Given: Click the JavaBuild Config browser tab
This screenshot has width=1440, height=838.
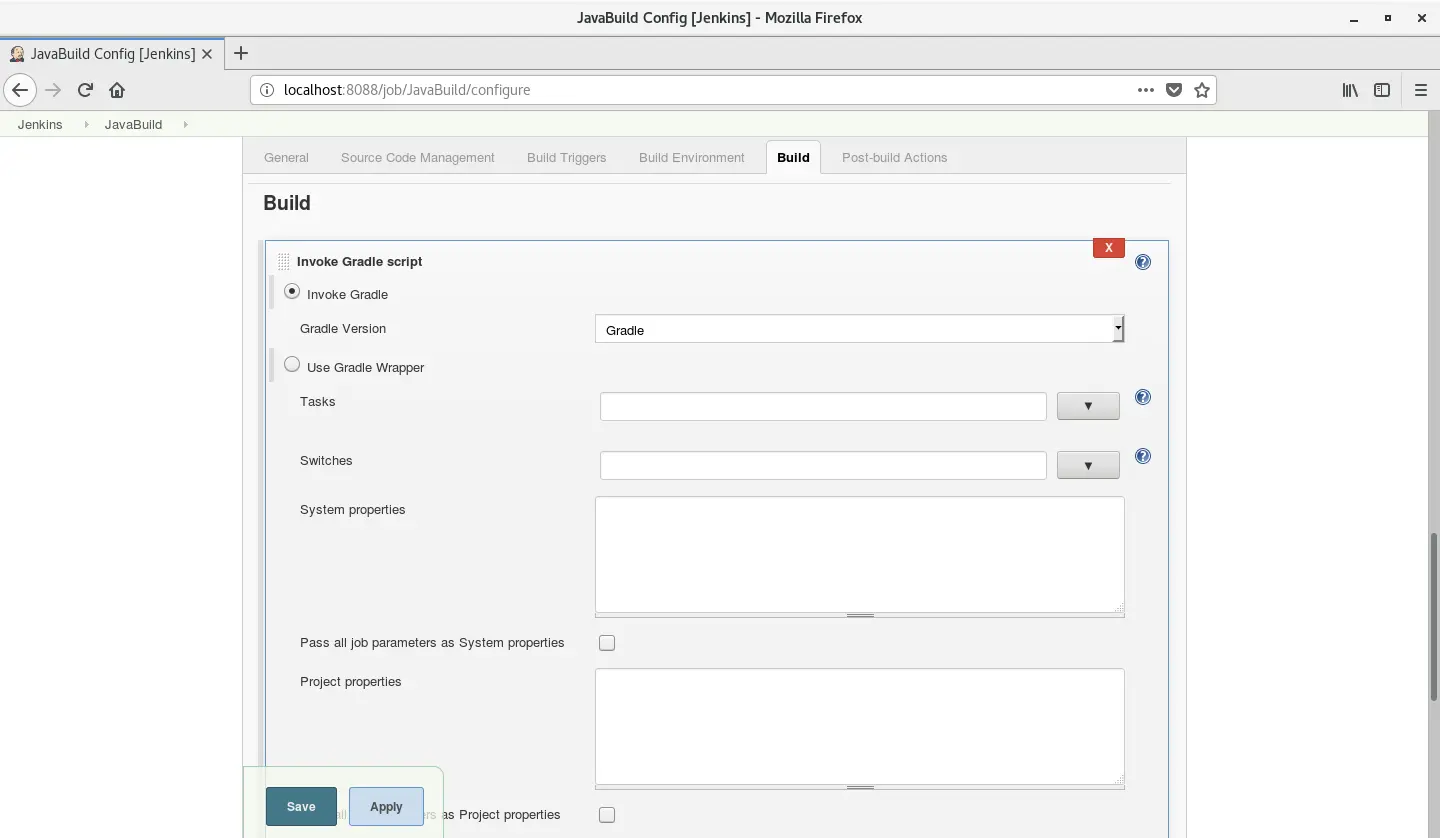Looking at the screenshot, I should point(110,54).
